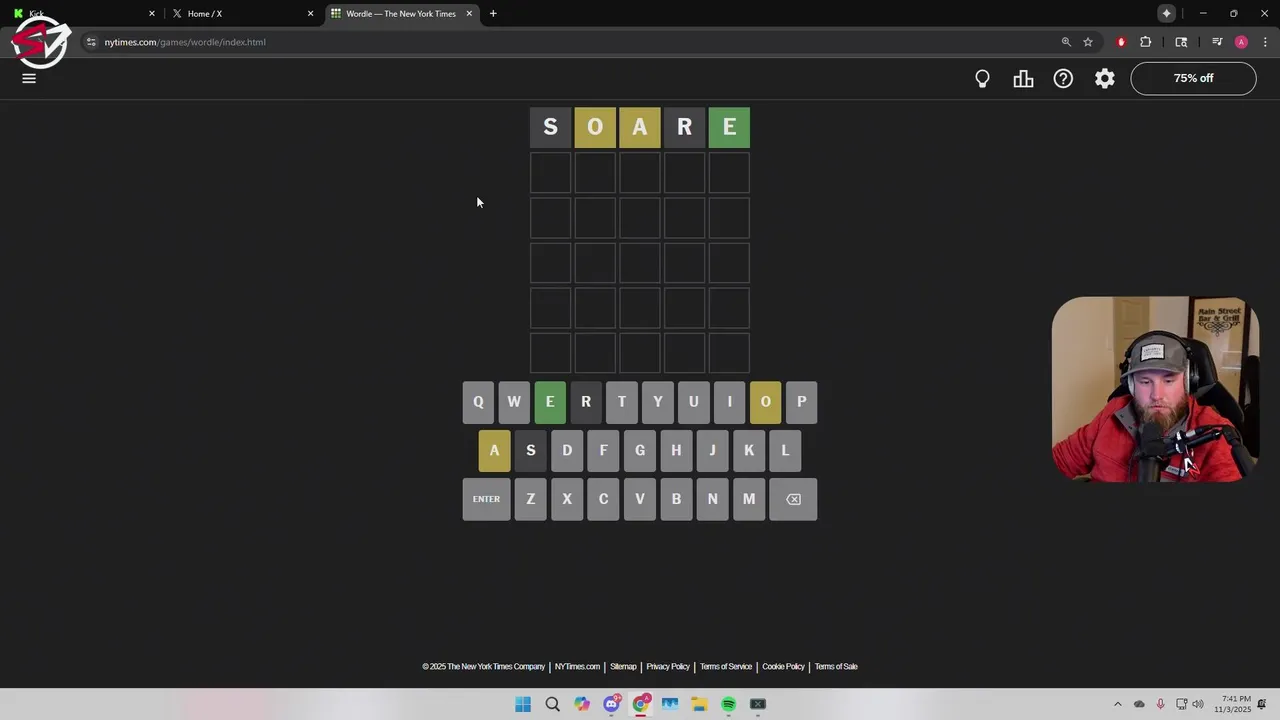
Task: Tap the P key on Wordle keyboard
Action: [802, 402]
